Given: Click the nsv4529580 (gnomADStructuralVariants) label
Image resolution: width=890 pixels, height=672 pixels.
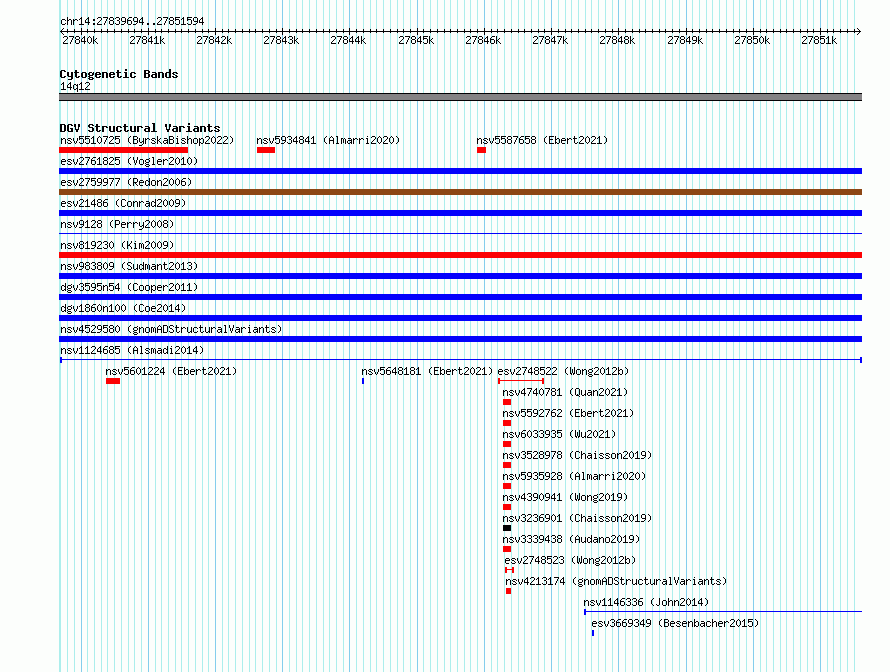Looking at the screenshot, I should [171, 329].
